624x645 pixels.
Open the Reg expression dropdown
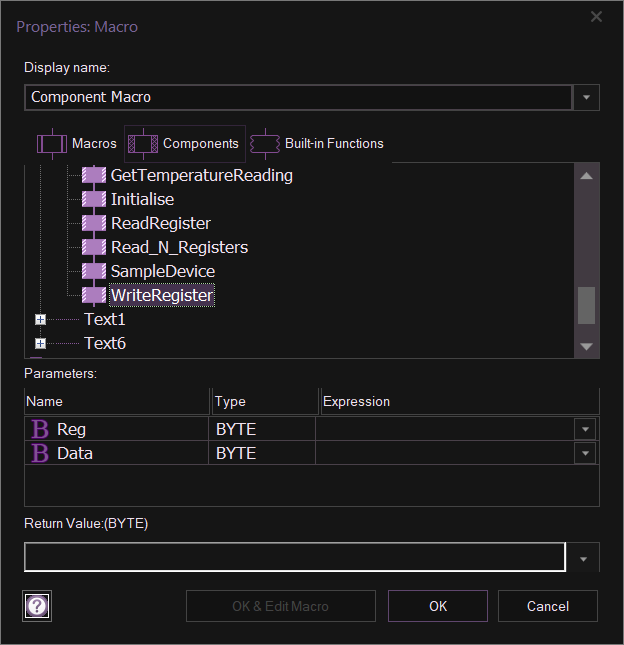[x=585, y=429]
